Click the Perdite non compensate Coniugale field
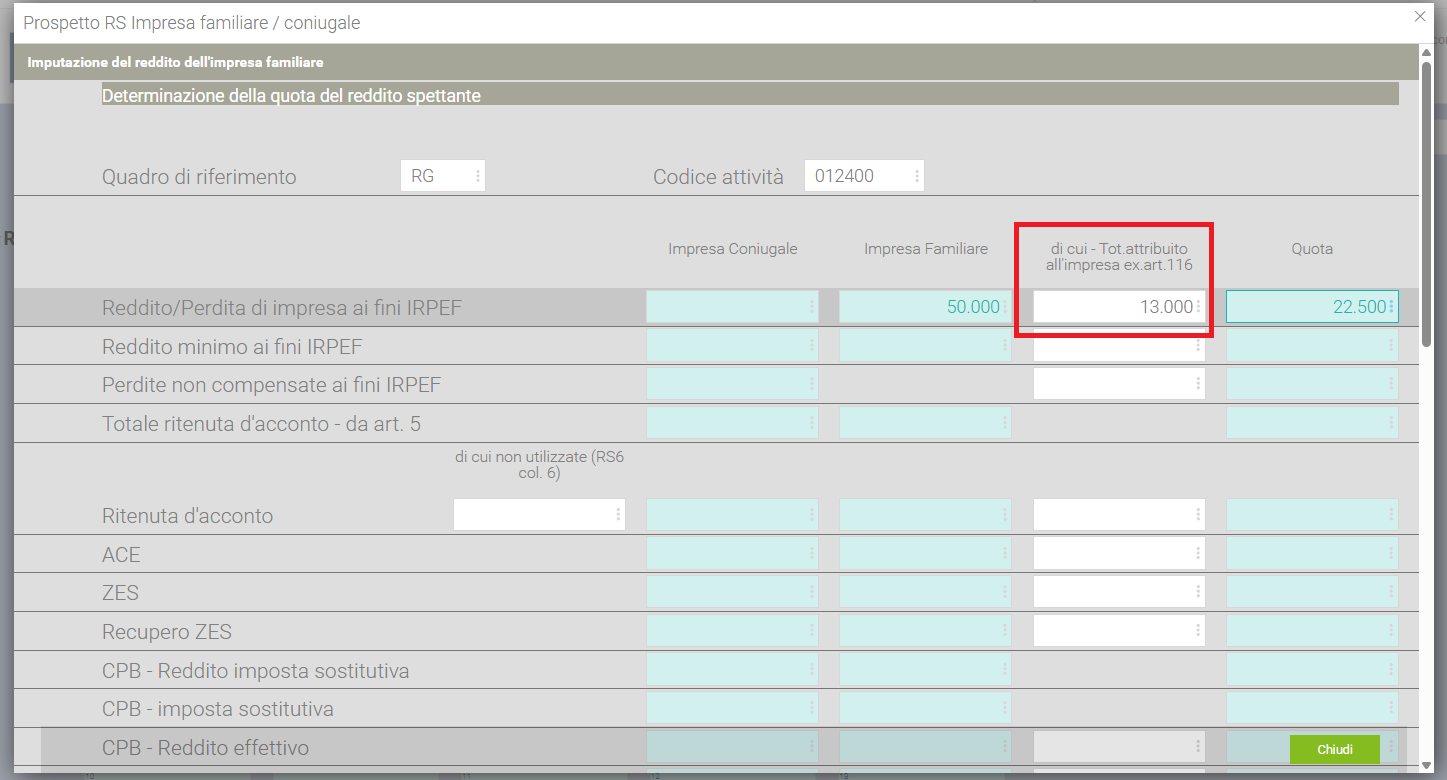 point(732,384)
